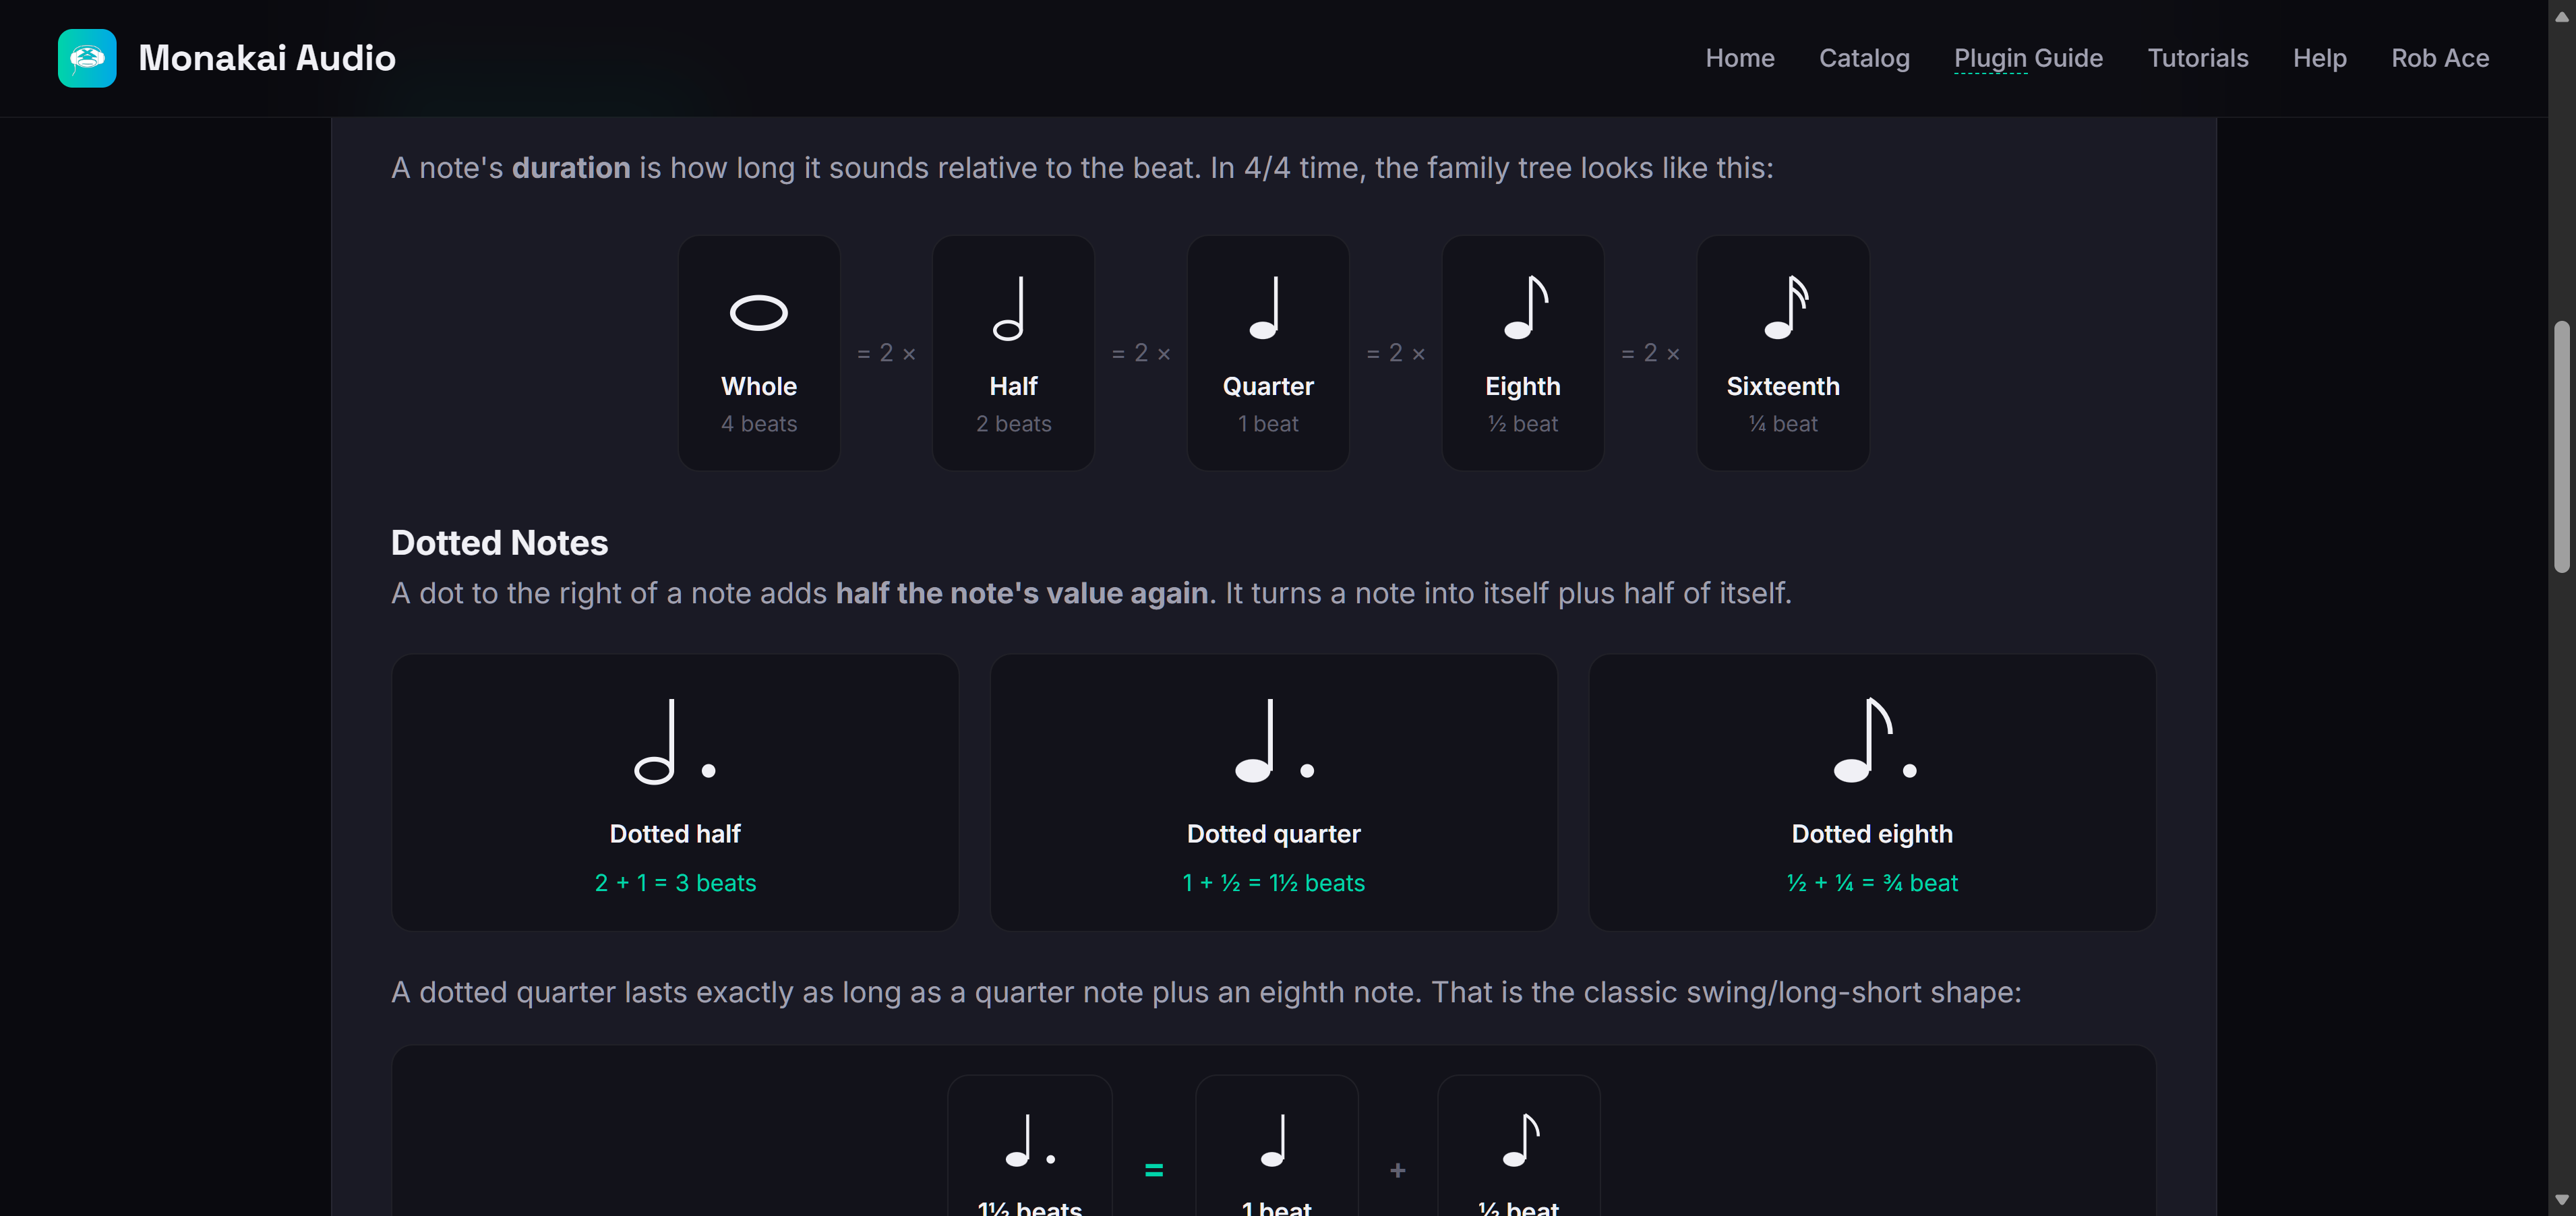Viewport: 2576px width, 1216px height.
Task: Click the whole note symbol
Action: [x=759, y=313]
